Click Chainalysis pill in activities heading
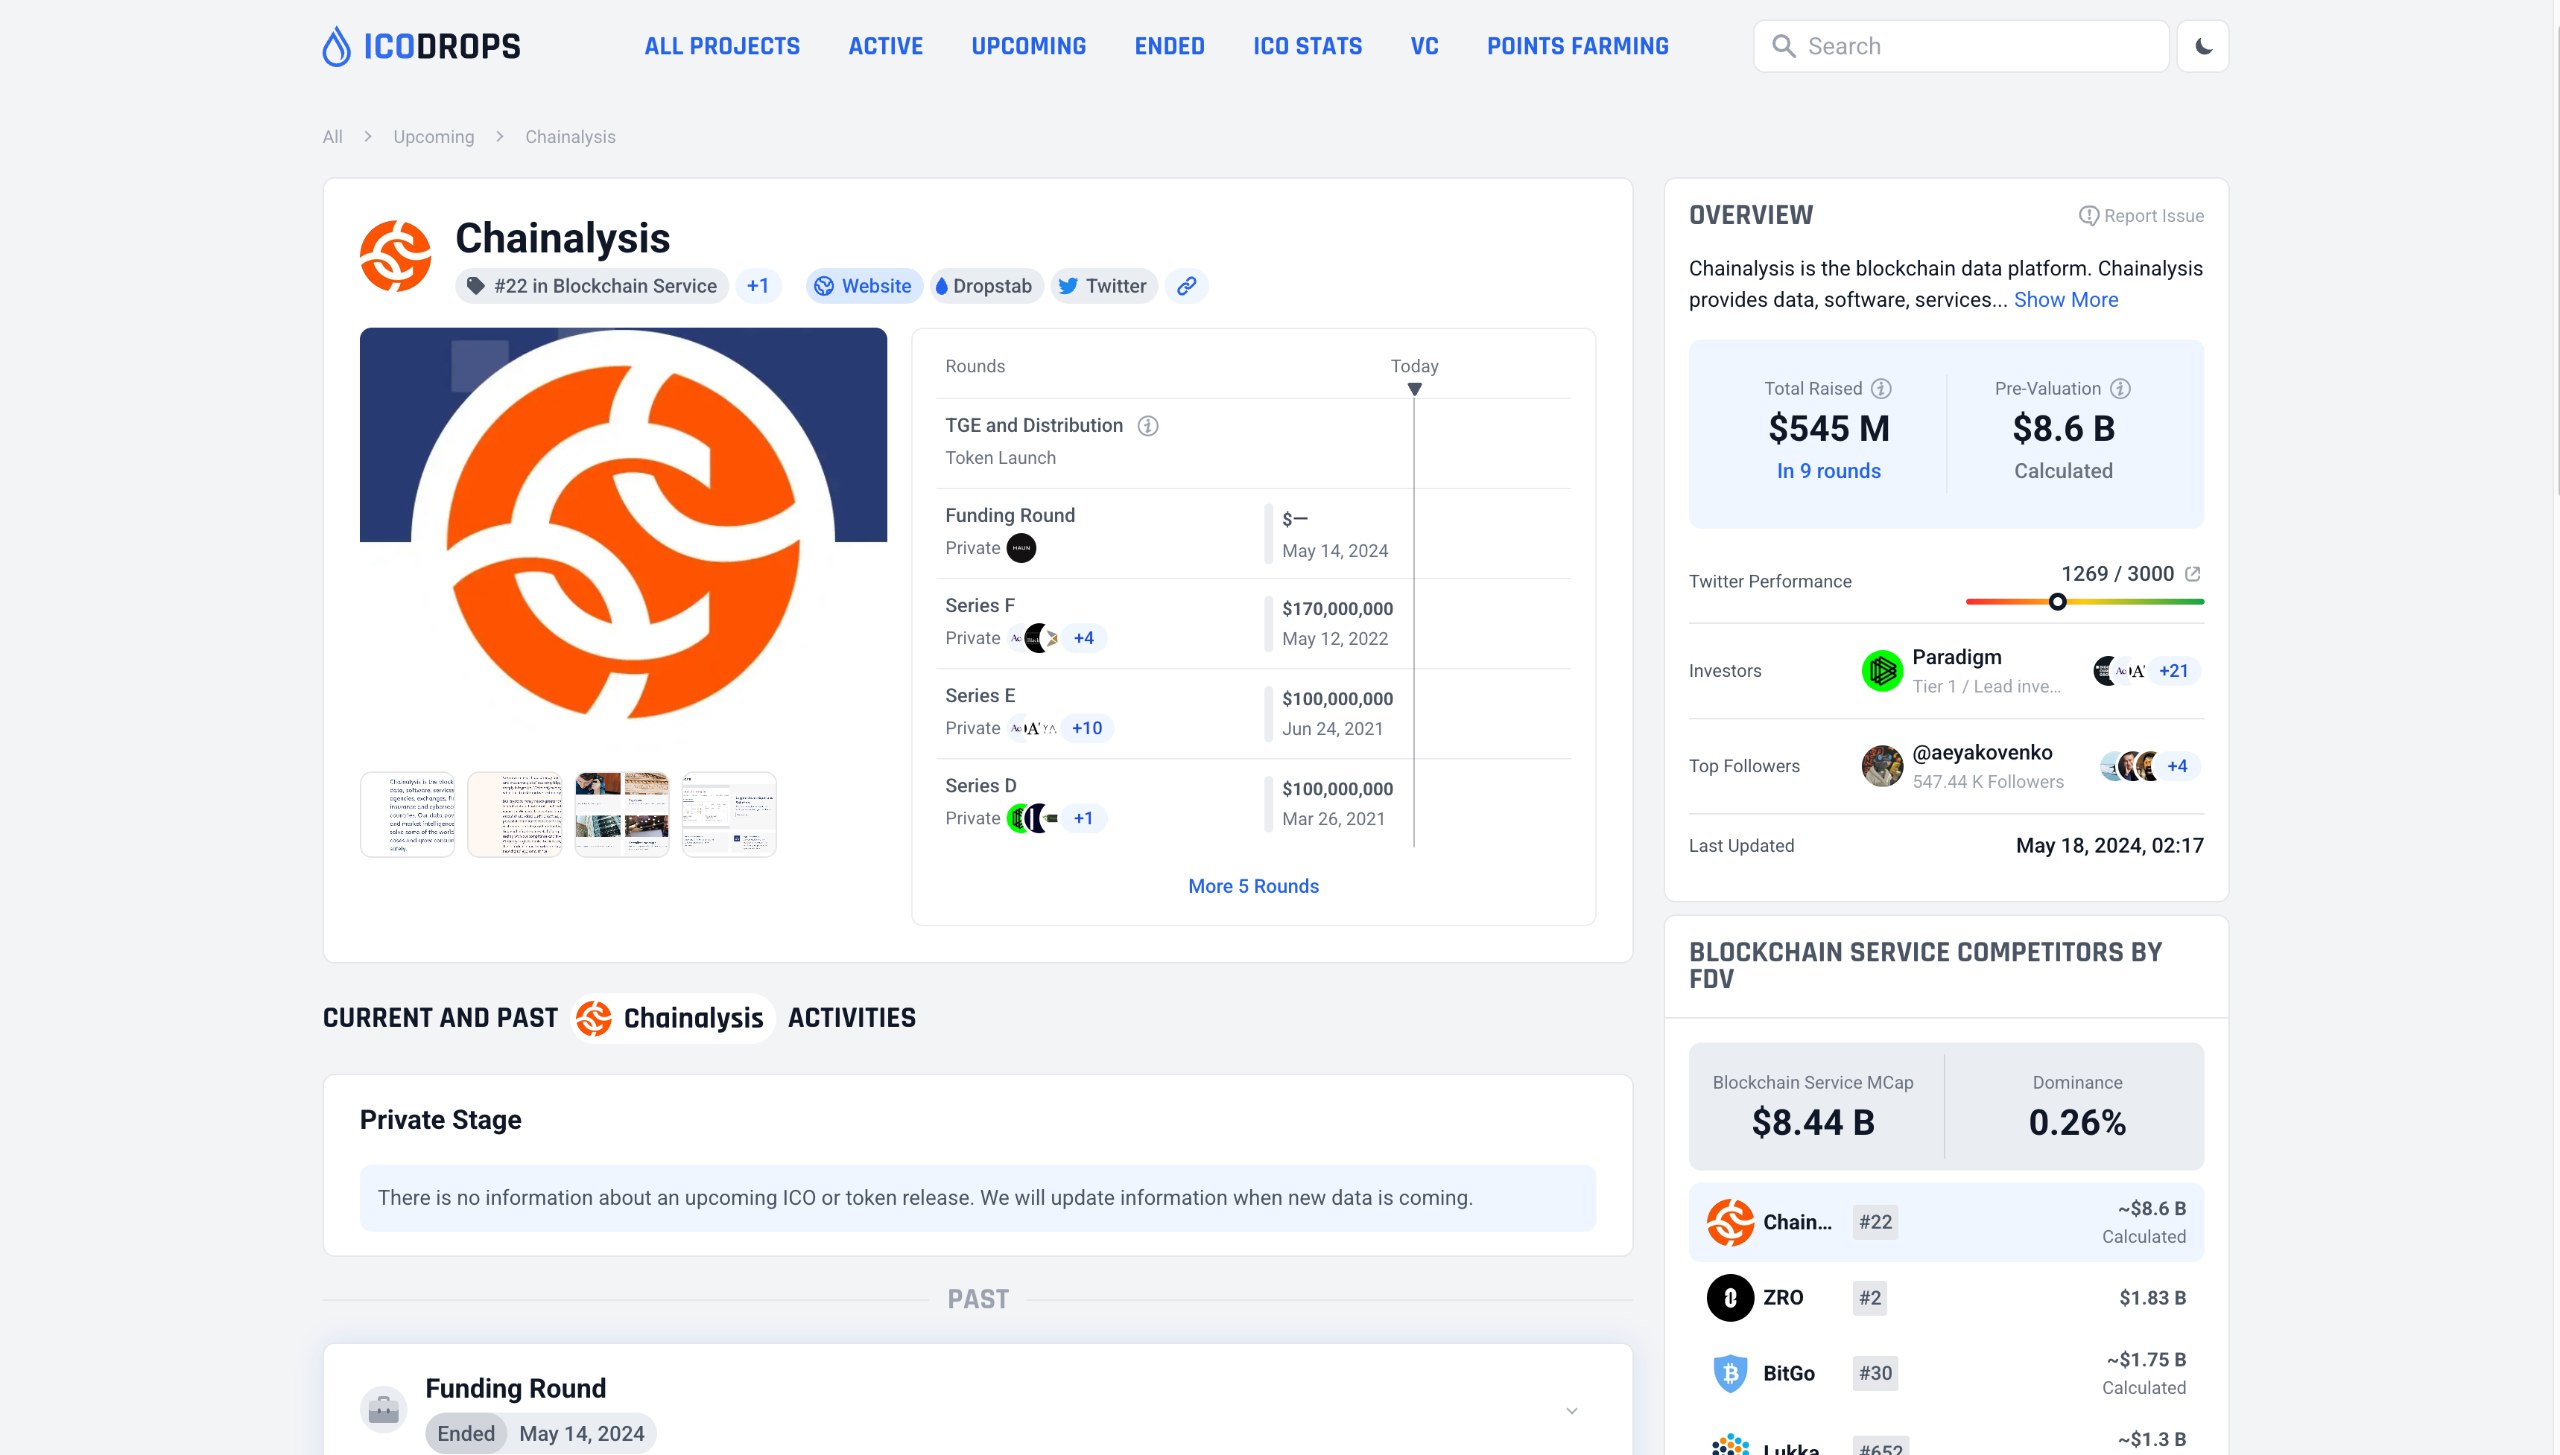2560x1455 pixels. 672,1018
